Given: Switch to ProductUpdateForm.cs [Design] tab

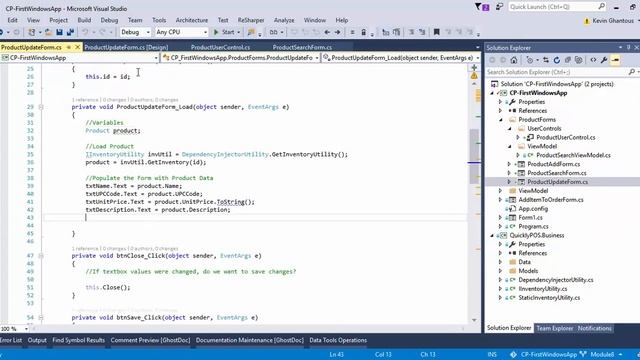Looking at the screenshot, I should click(x=126, y=47).
